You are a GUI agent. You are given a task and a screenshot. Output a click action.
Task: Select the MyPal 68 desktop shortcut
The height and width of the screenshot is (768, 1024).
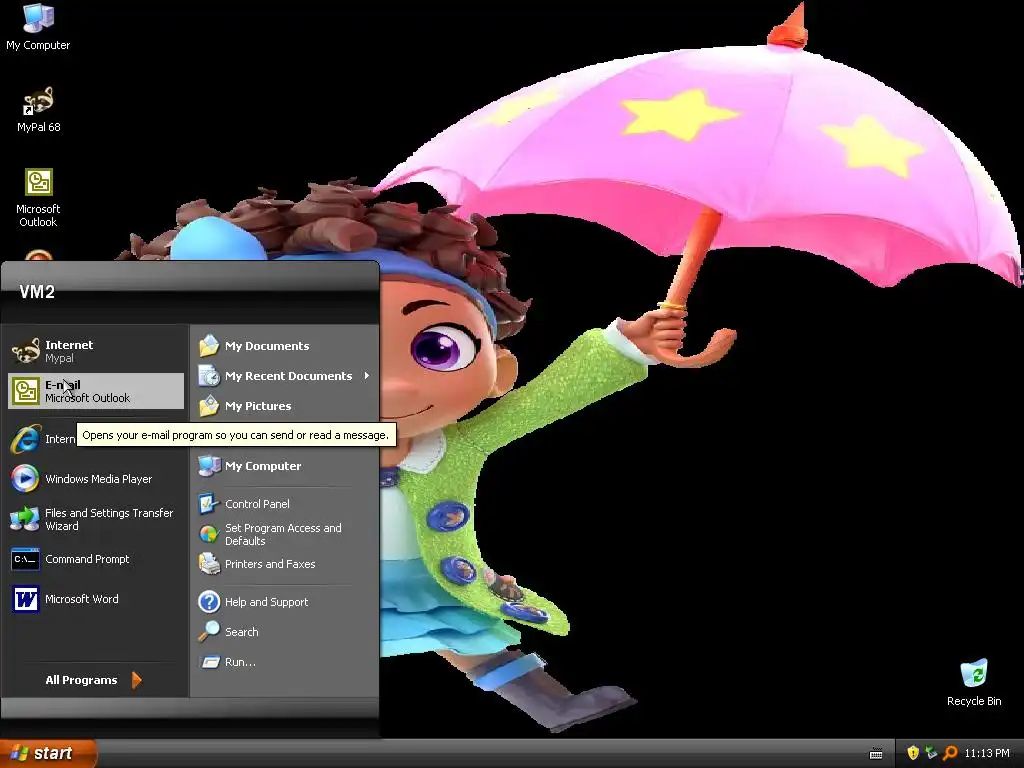pyautogui.click(x=38, y=109)
